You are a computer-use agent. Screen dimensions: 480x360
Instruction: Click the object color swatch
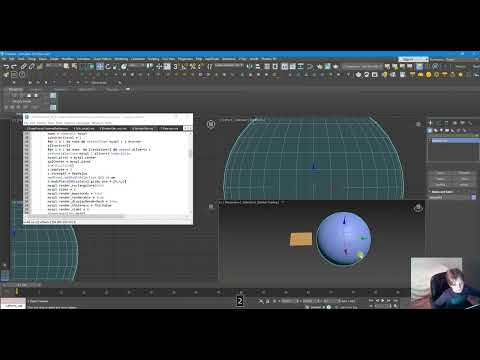click(474, 197)
